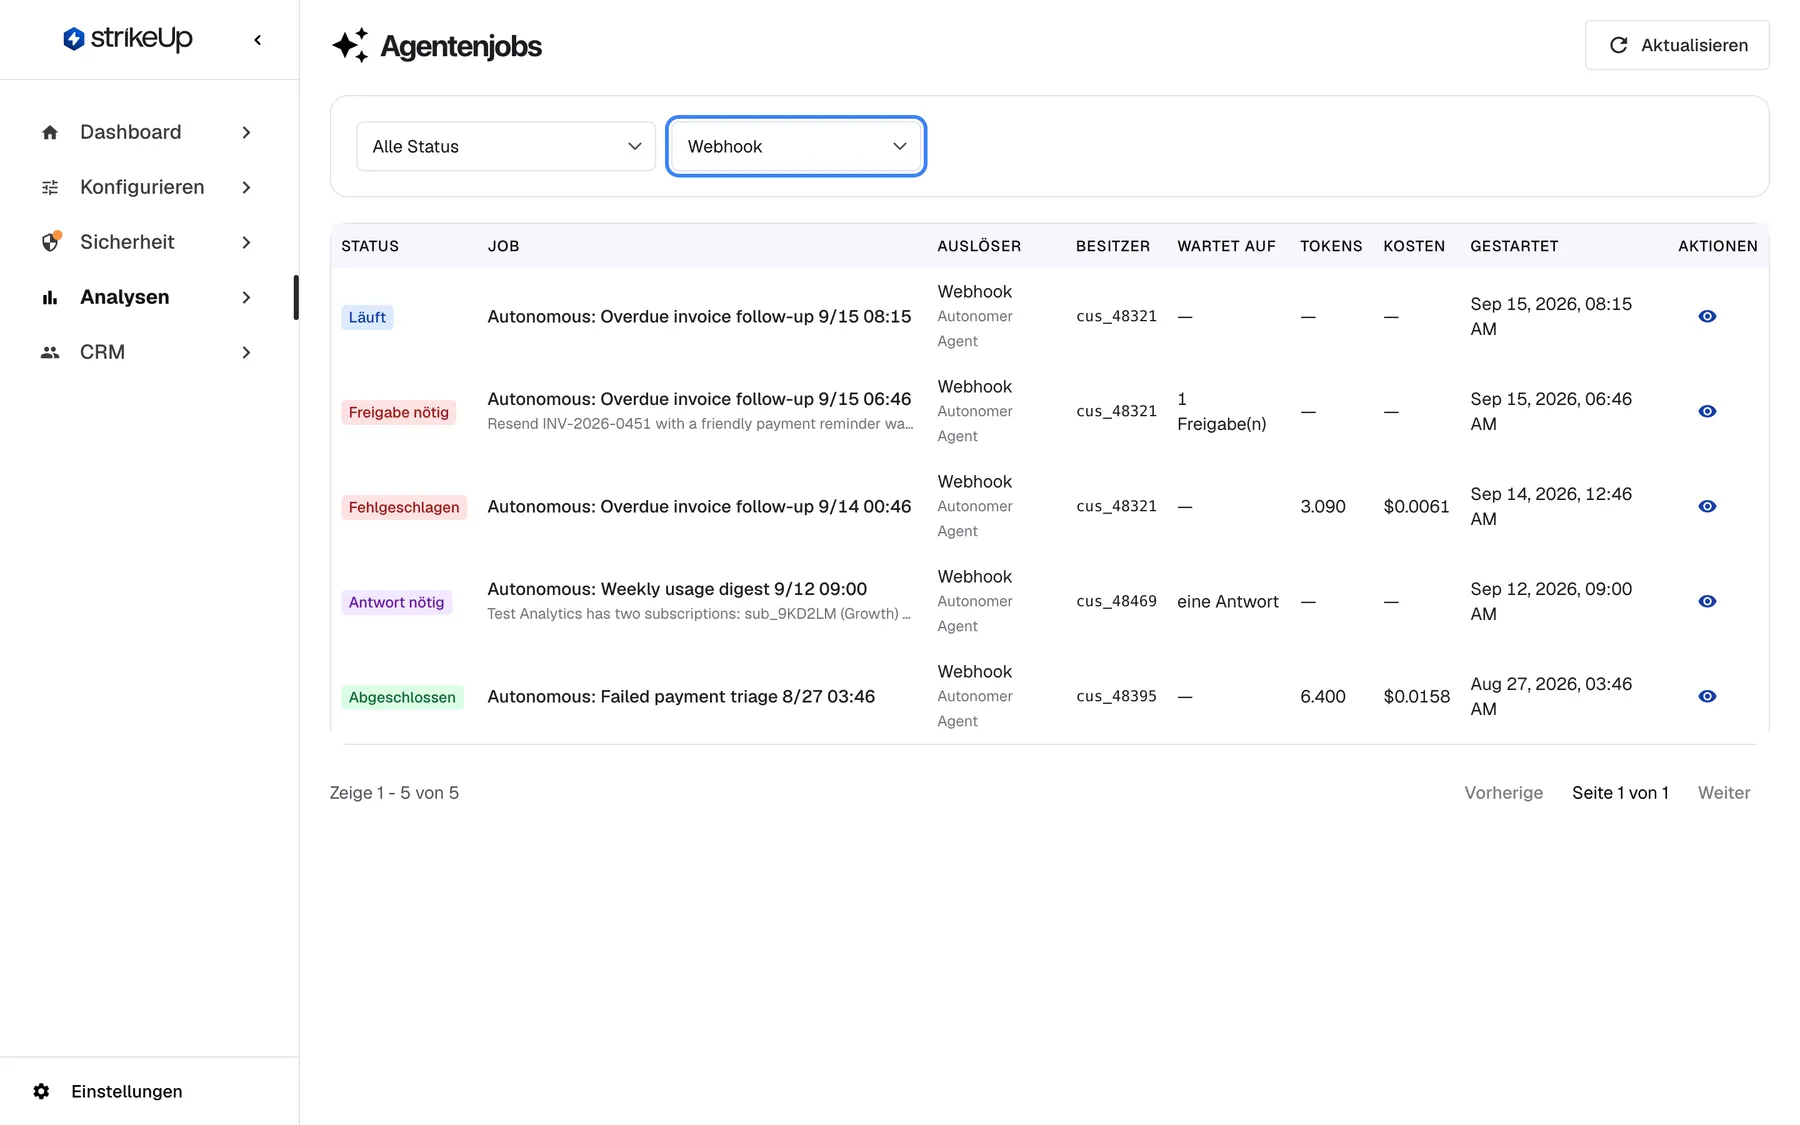
Task: Click the Test Analytics subscriptions description text
Action: [x=699, y=614]
